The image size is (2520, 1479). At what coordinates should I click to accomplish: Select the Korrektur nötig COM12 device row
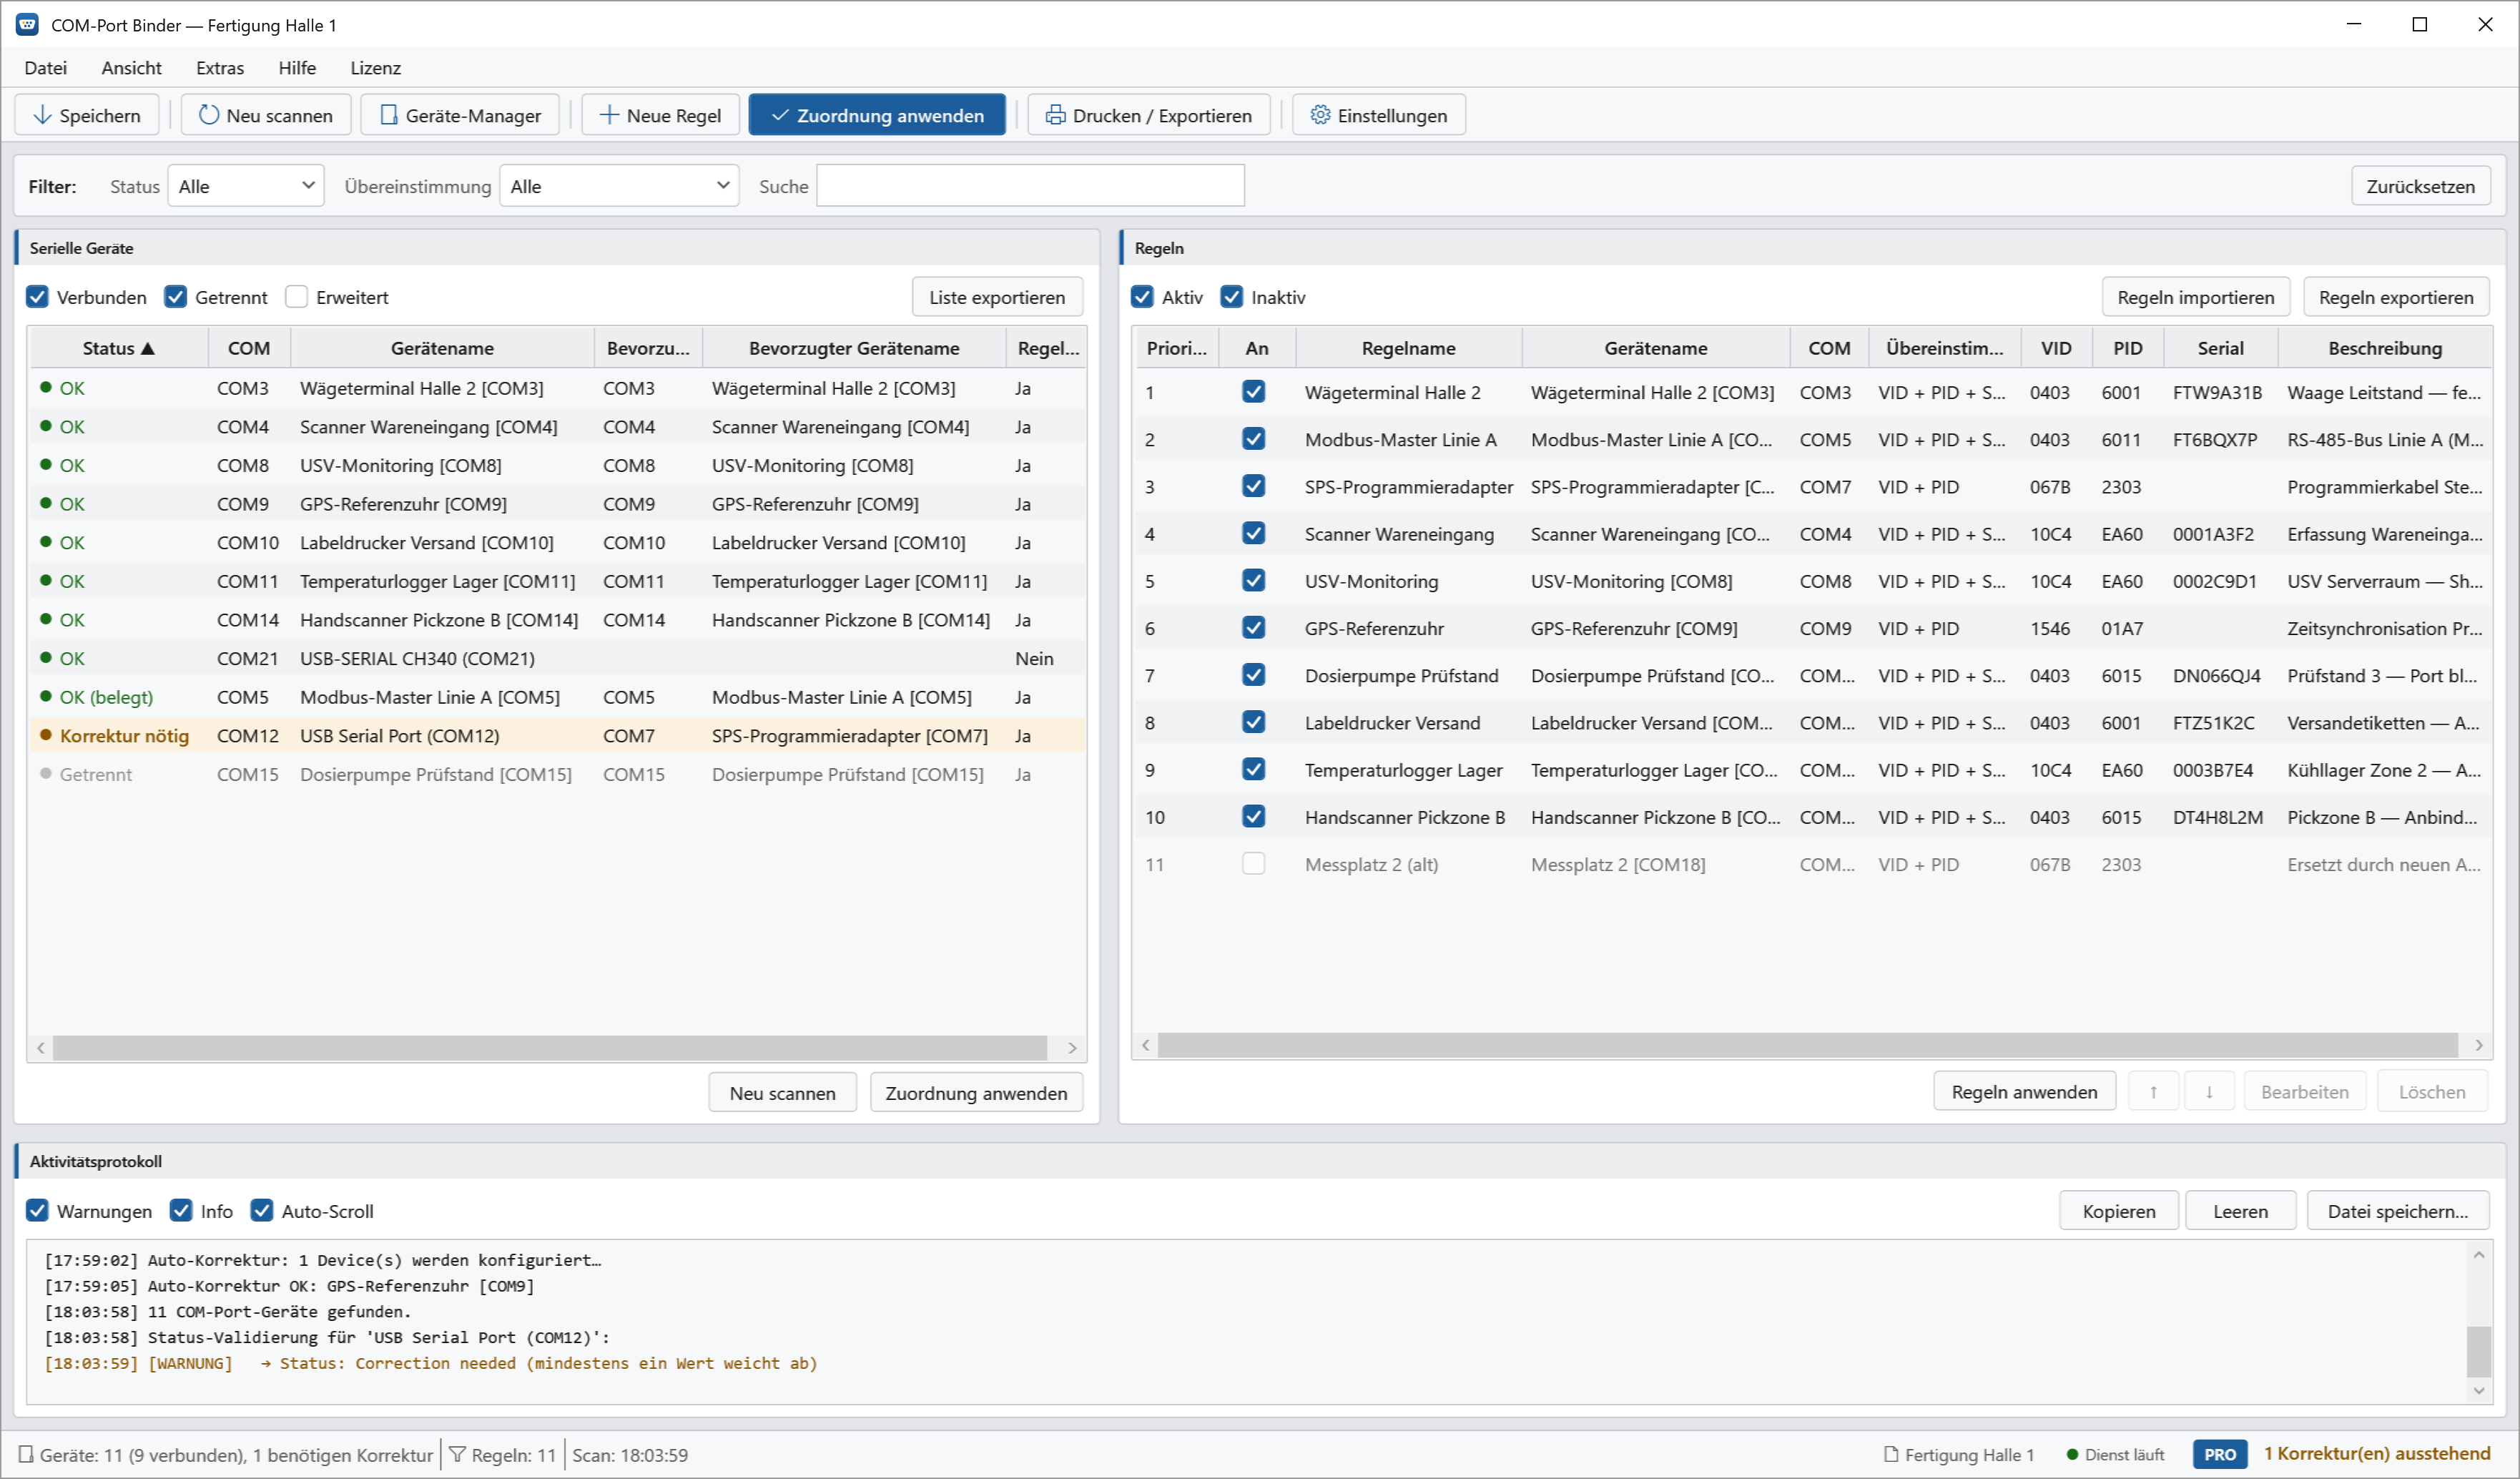(x=557, y=735)
